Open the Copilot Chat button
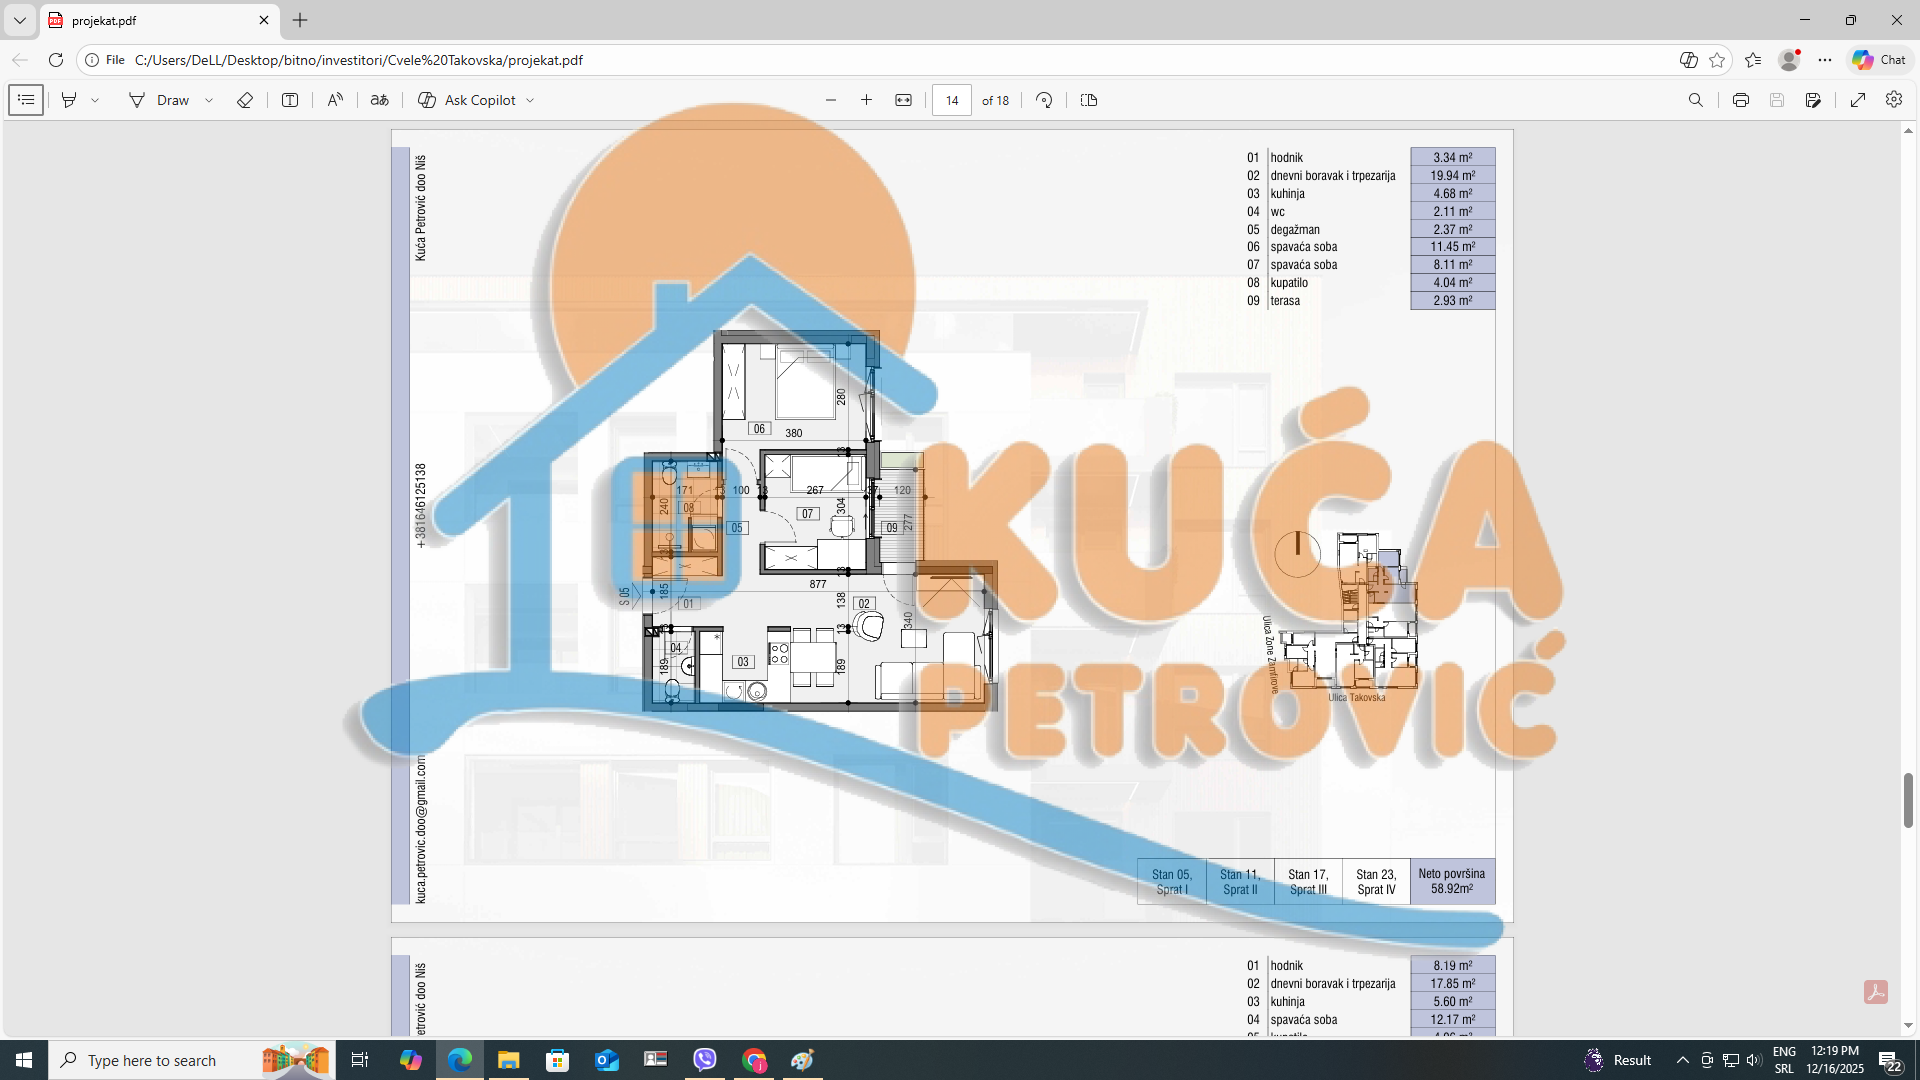 click(x=1879, y=60)
